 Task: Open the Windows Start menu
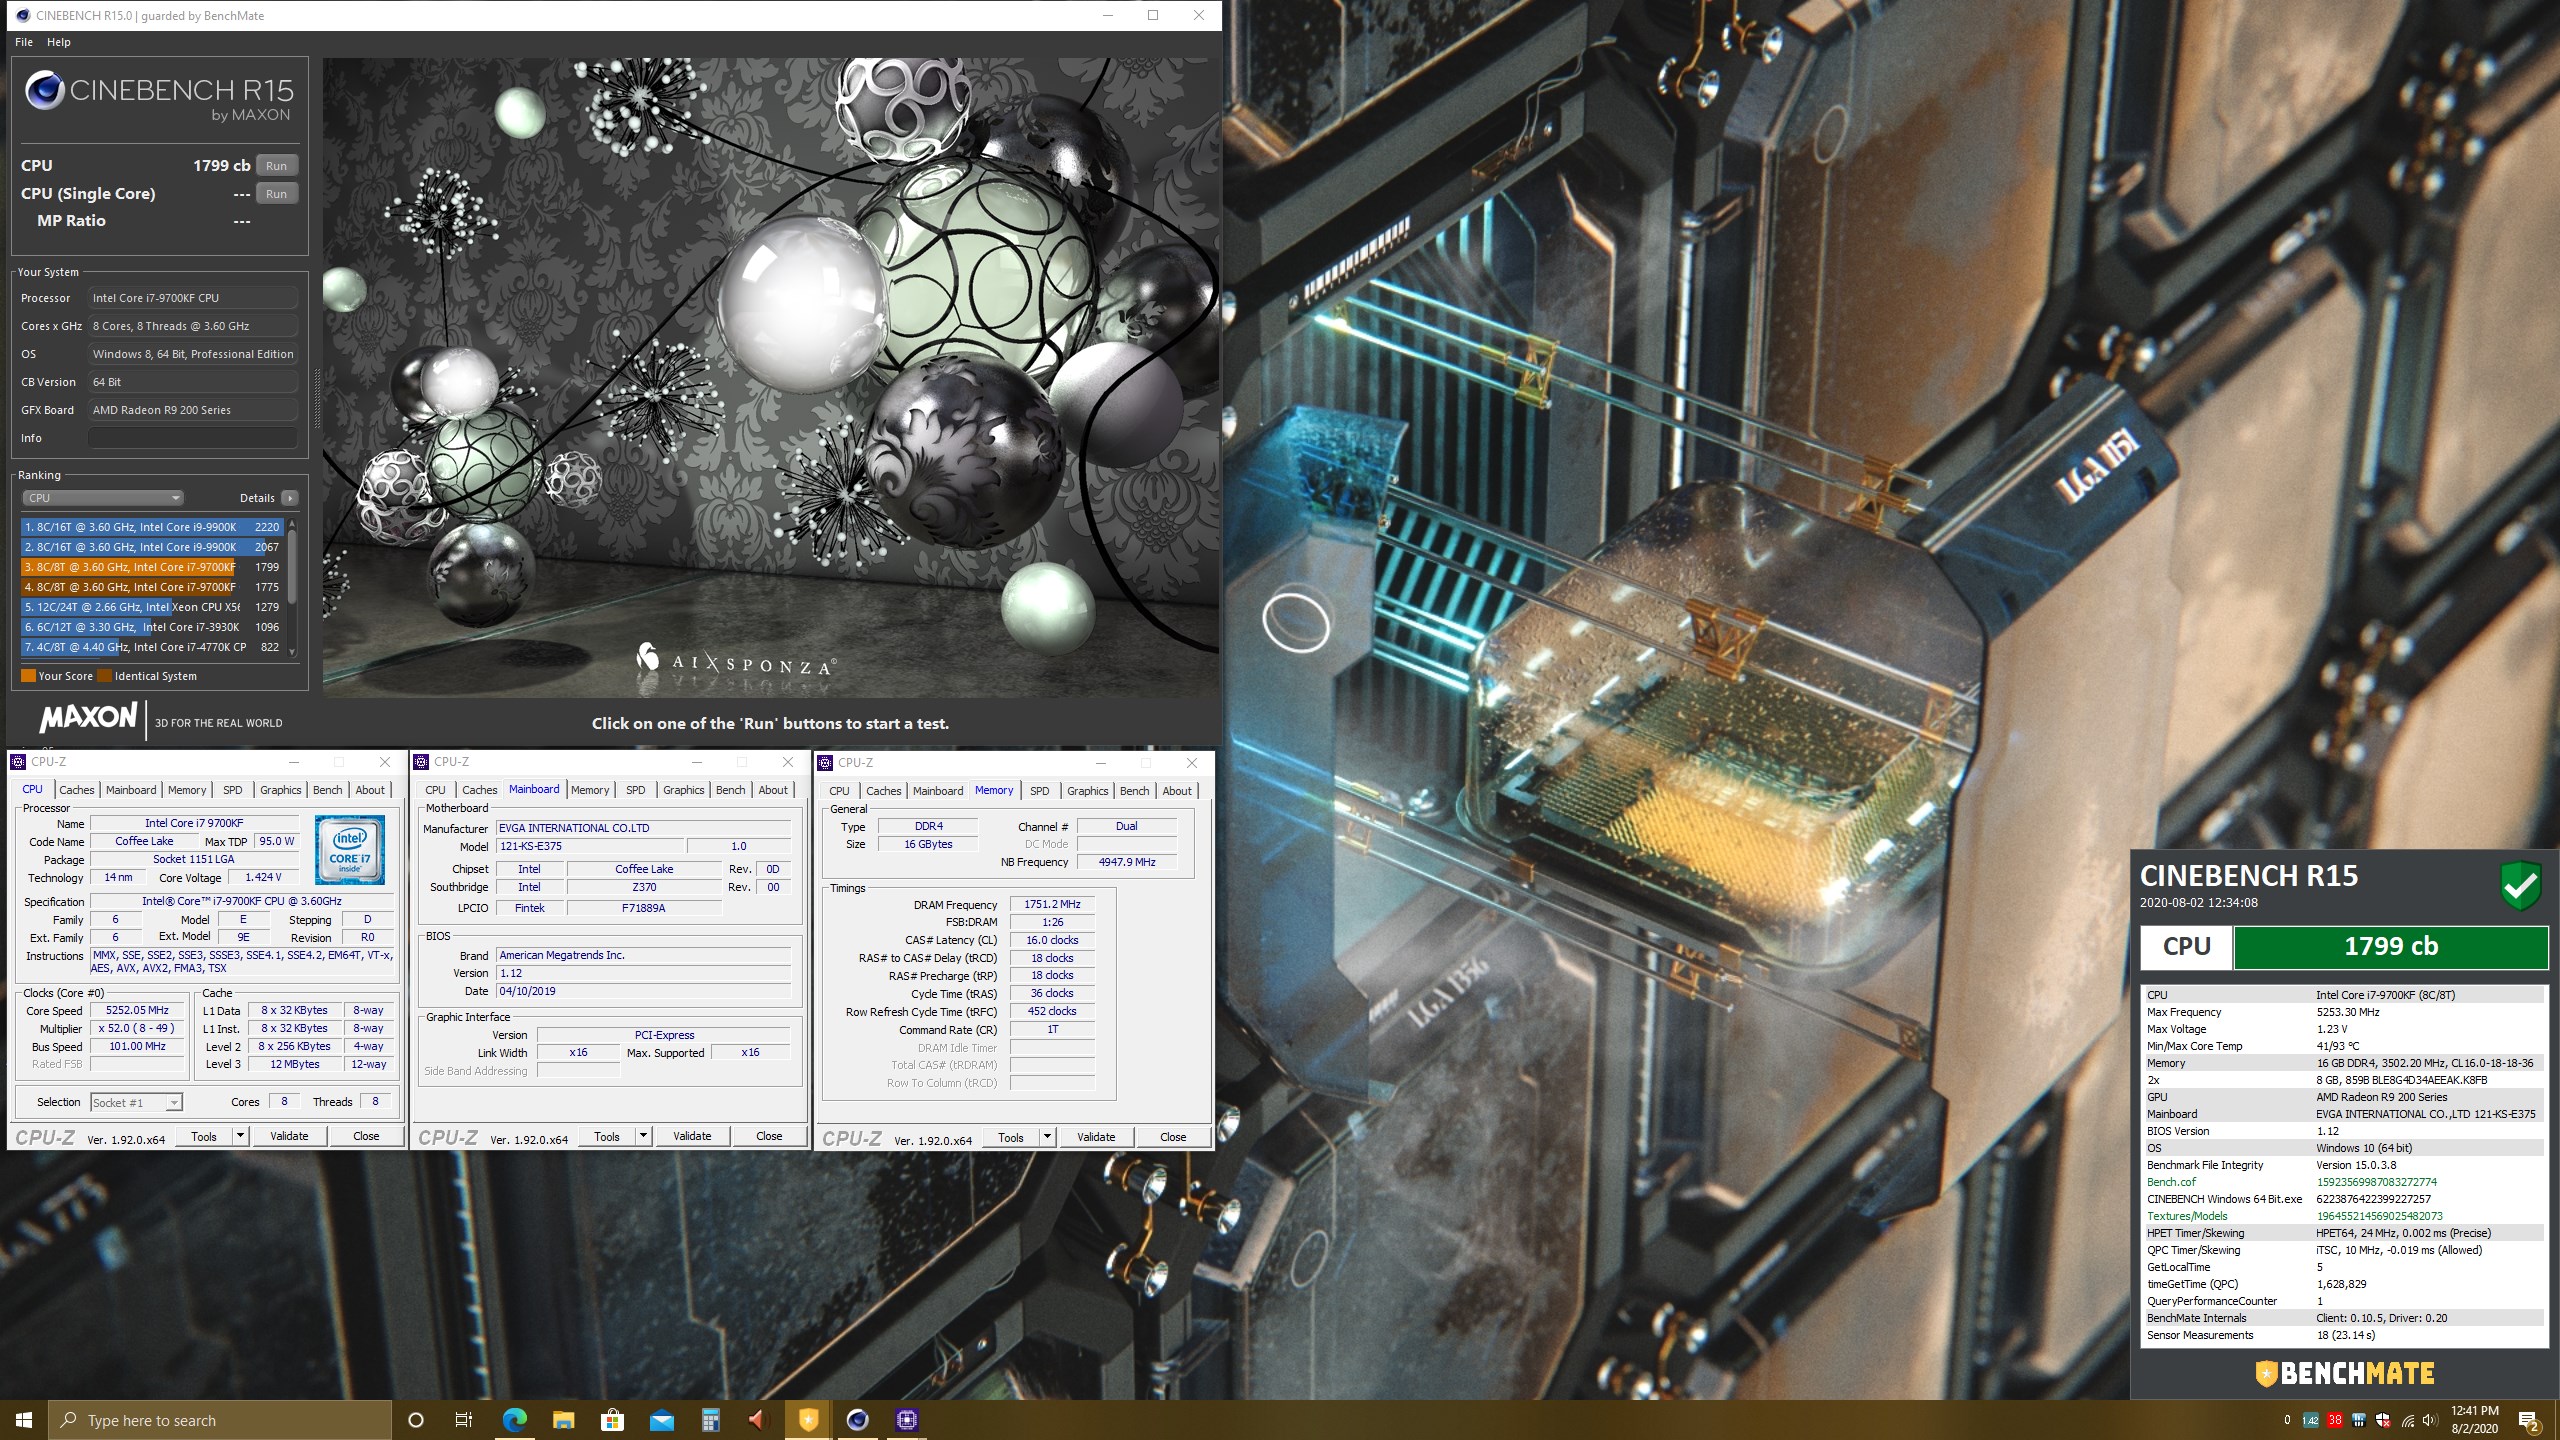tap(24, 1420)
